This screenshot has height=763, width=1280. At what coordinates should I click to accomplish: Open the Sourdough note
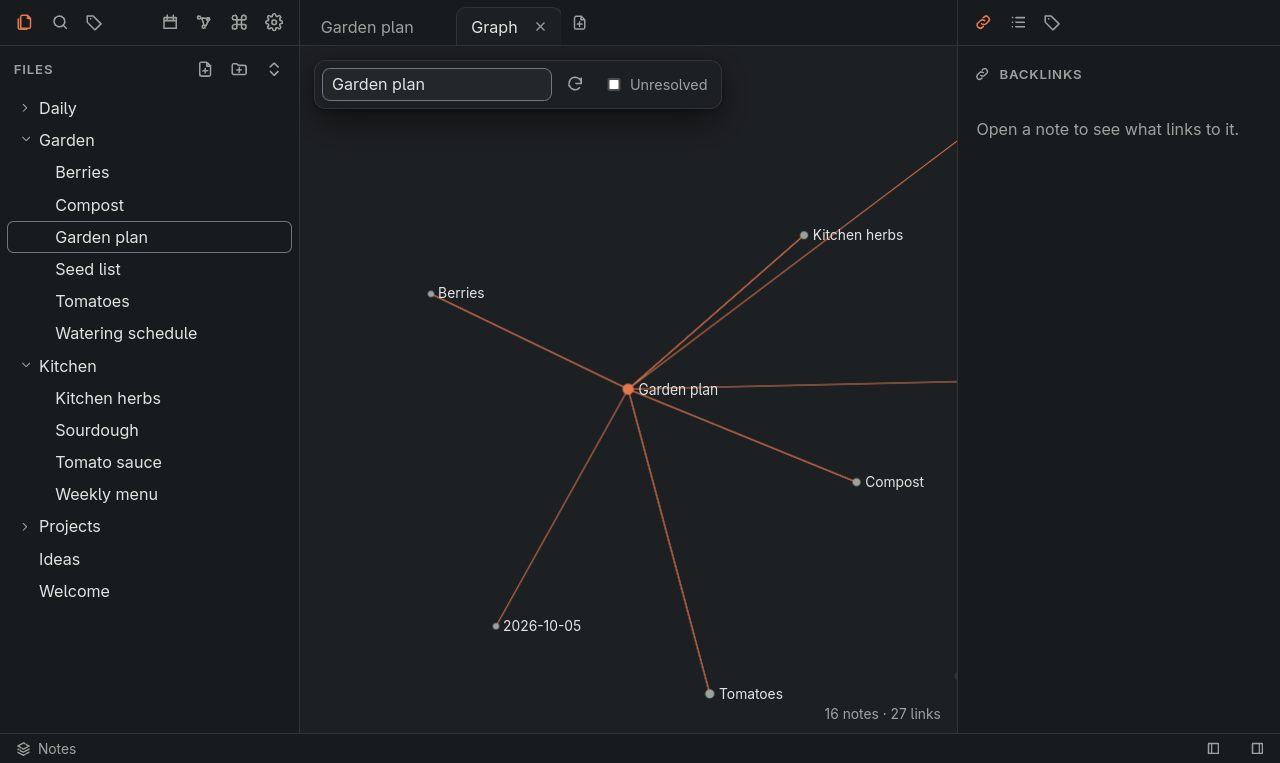(149, 430)
